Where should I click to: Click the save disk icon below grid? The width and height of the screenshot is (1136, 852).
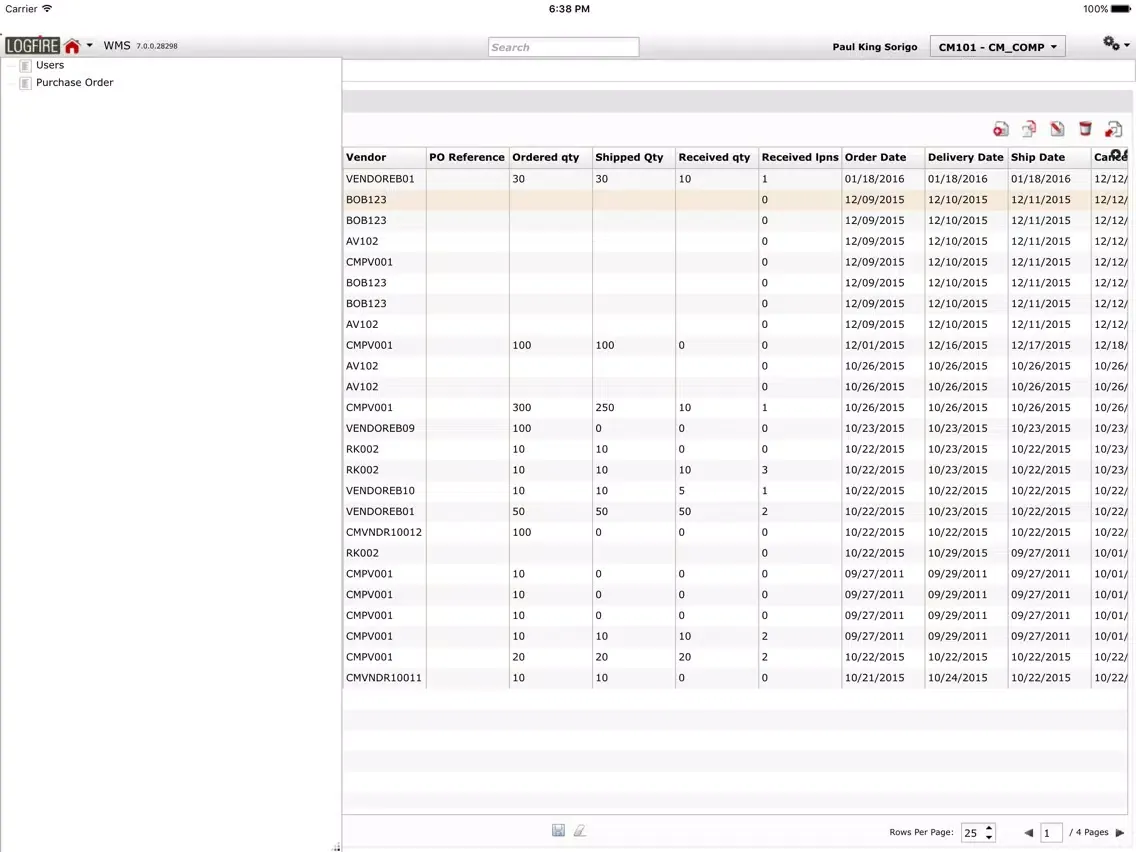558,831
